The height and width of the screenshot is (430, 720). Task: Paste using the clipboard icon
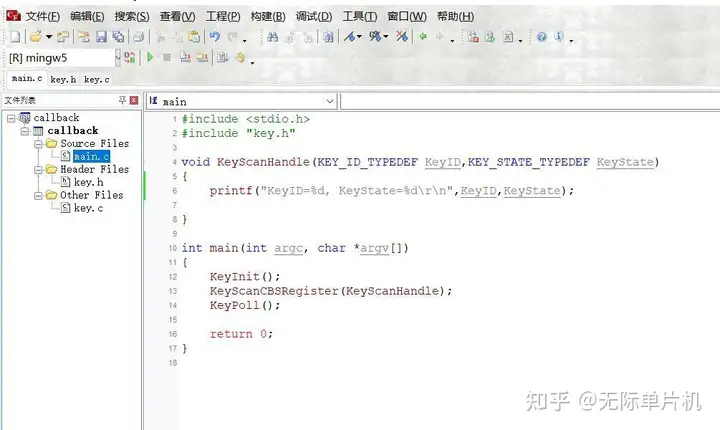coord(194,36)
